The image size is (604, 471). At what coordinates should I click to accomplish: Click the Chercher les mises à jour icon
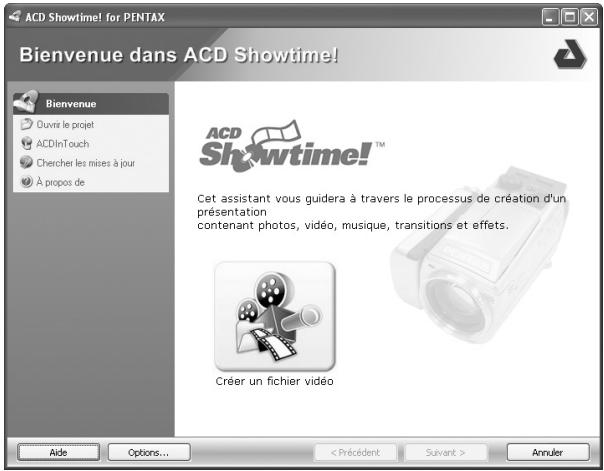27,162
